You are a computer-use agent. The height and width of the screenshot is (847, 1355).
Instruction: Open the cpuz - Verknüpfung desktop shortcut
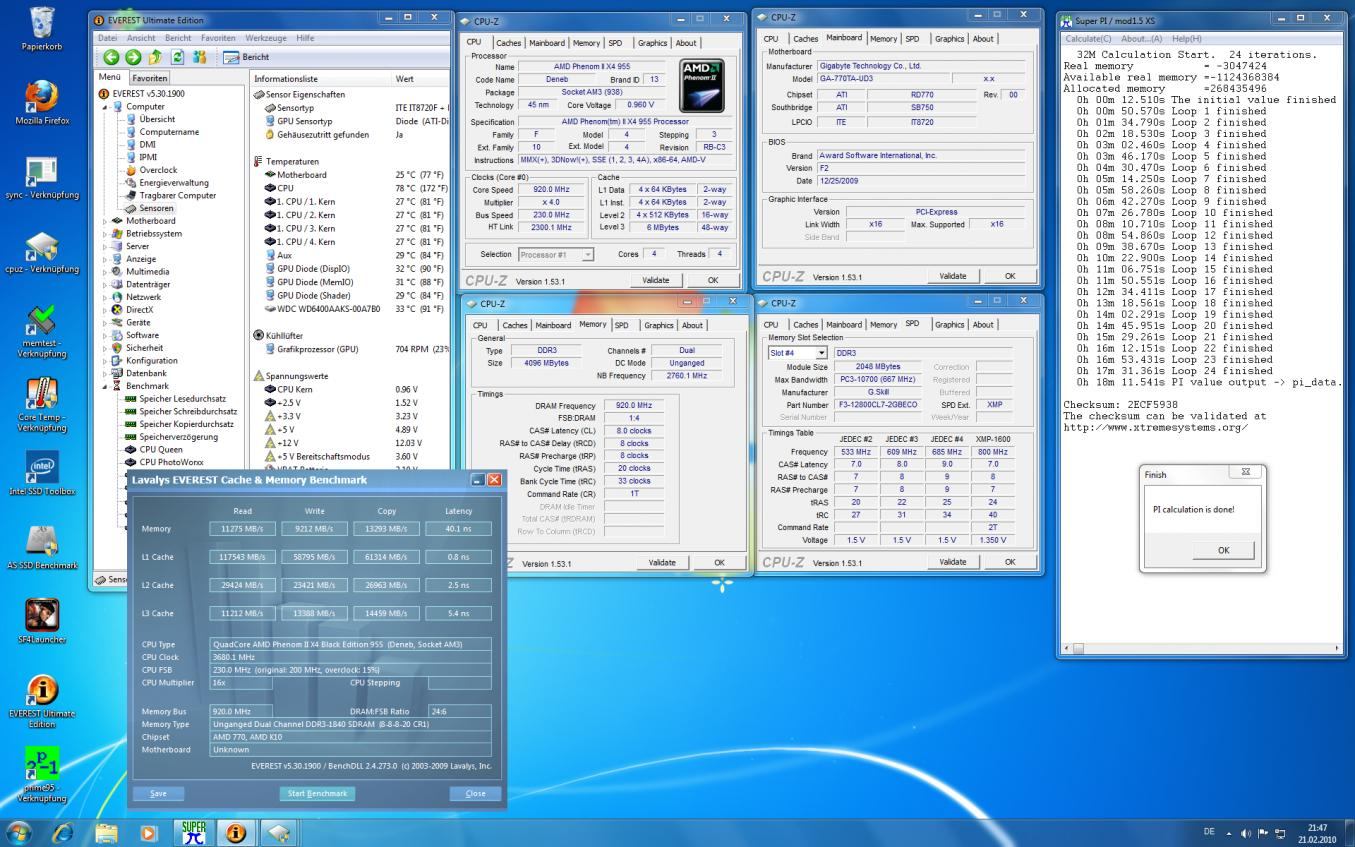coord(42,253)
